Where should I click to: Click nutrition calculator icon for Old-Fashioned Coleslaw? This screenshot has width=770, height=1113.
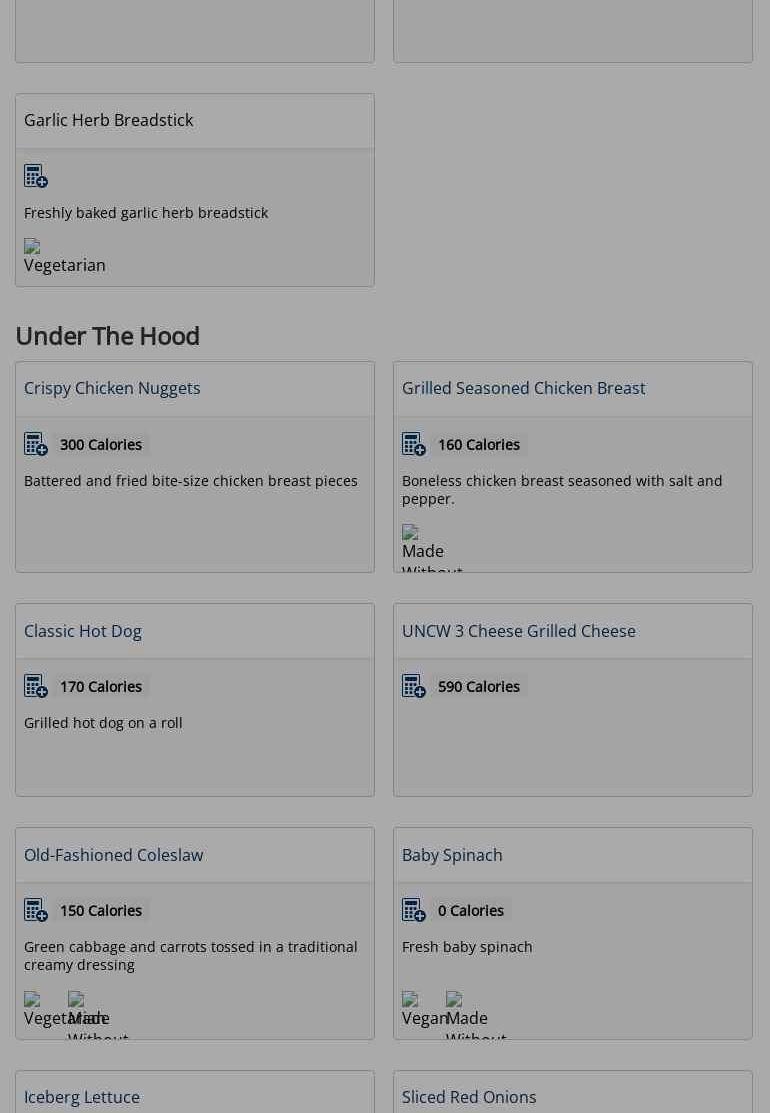coord(36,910)
